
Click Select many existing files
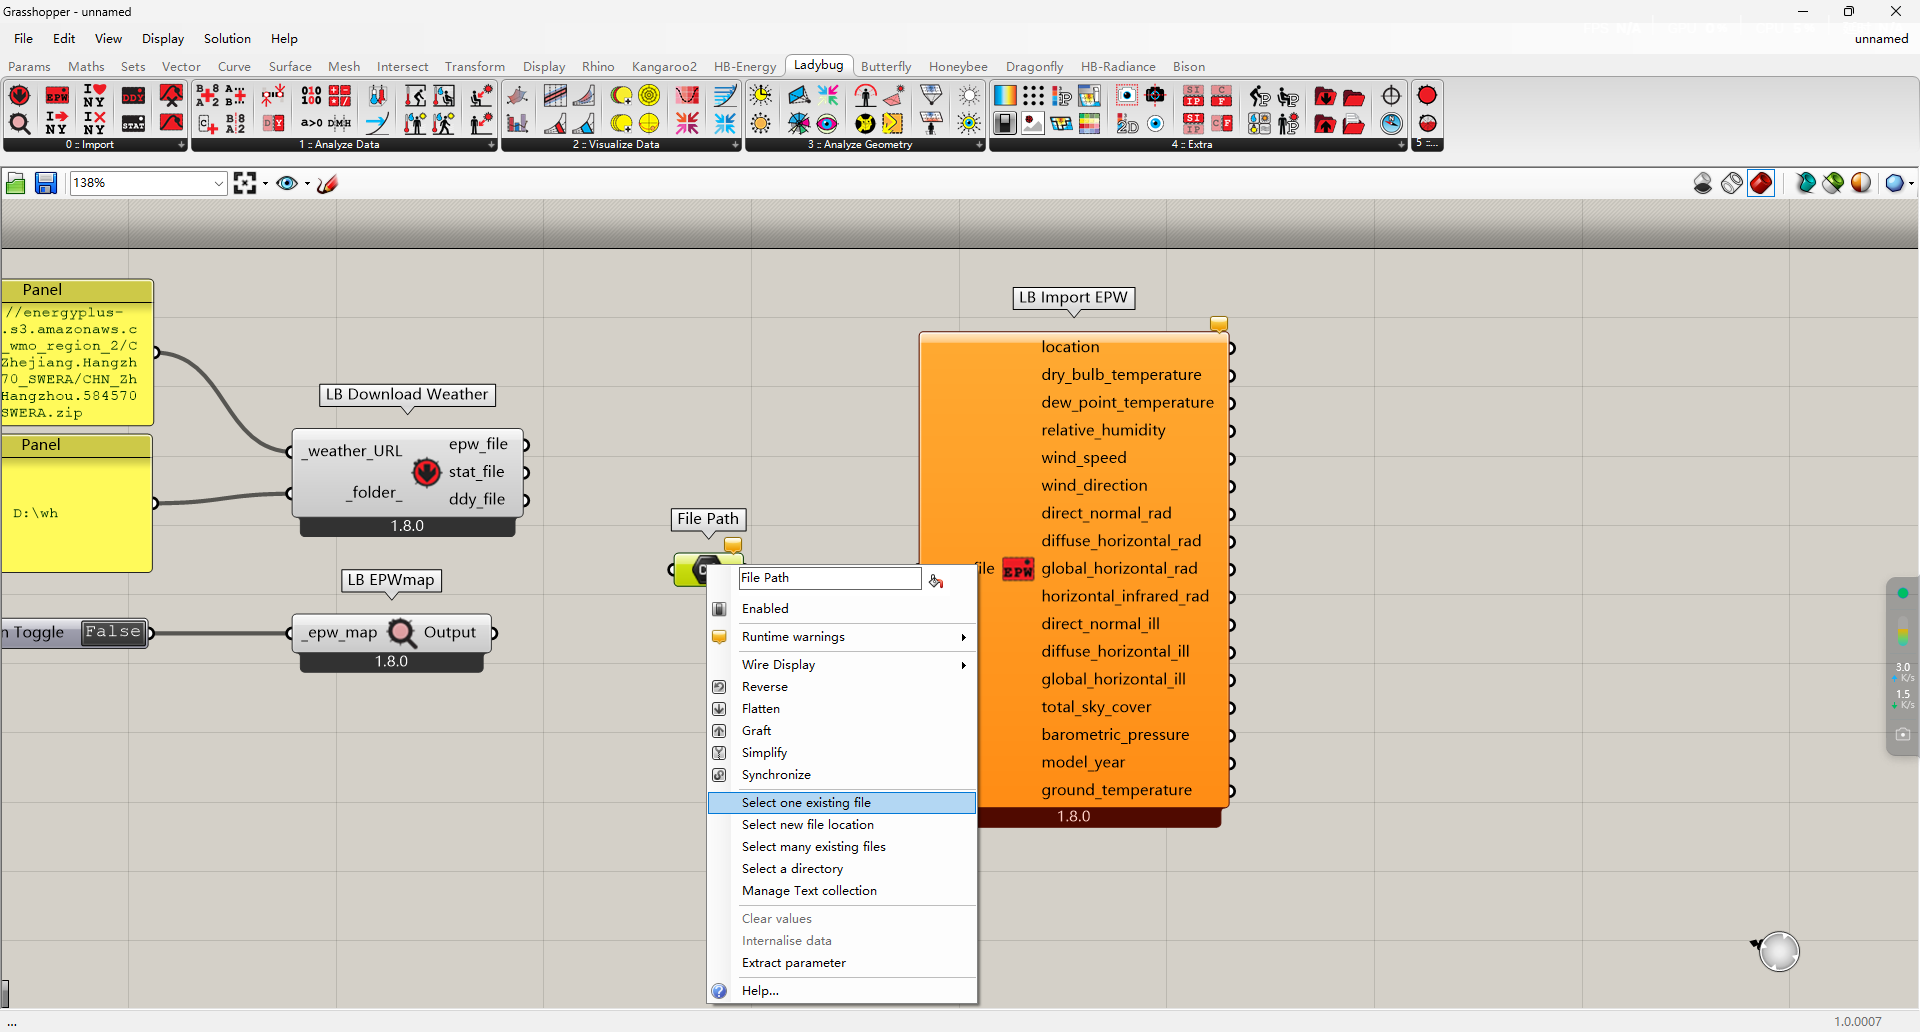click(x=842, y=847)
